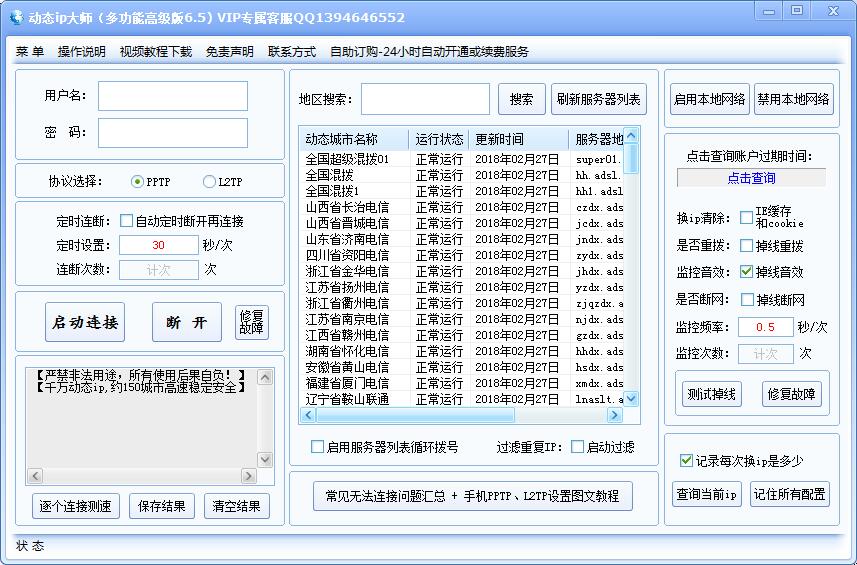Click server list horizontal scrollbar thumb
857x565 pixels.
pos(415,415)
